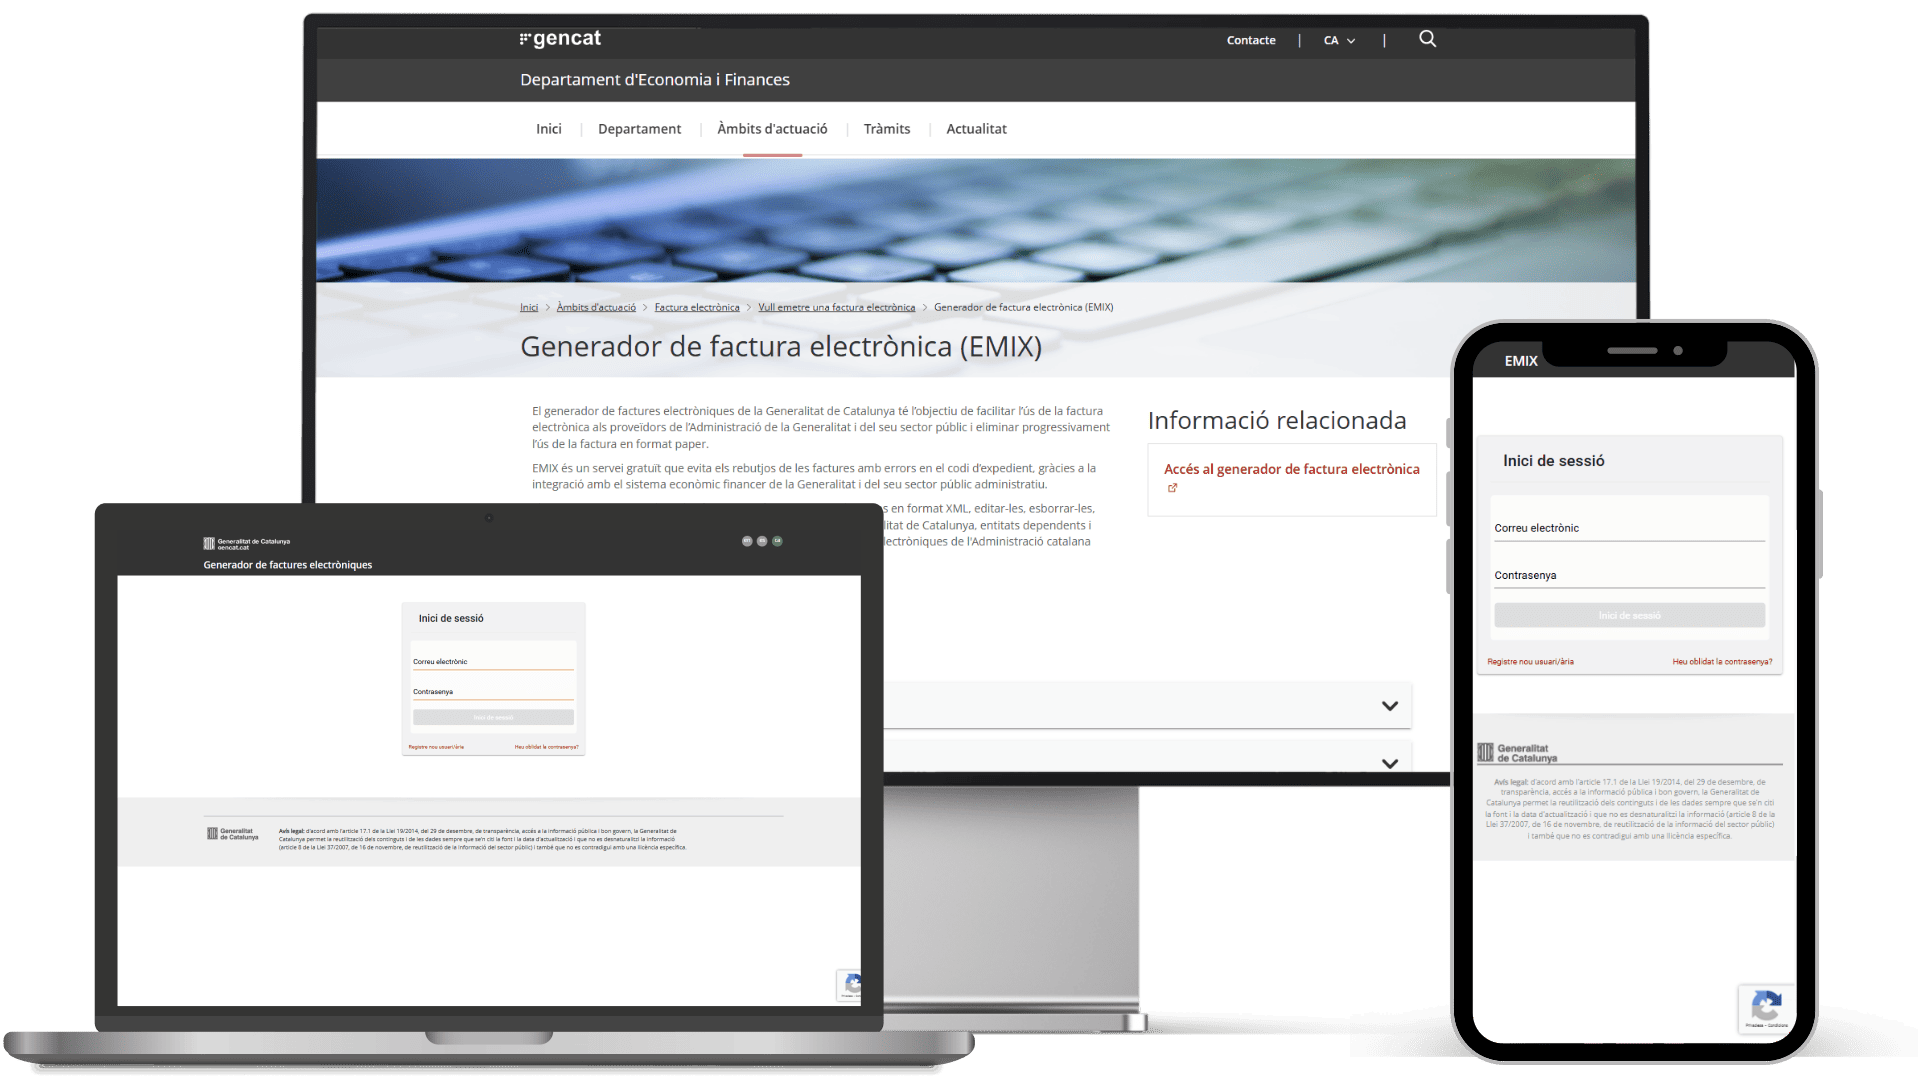
Task: Click the reCAPTCHA badge on the phone screen
Action: [1766, 1009]
